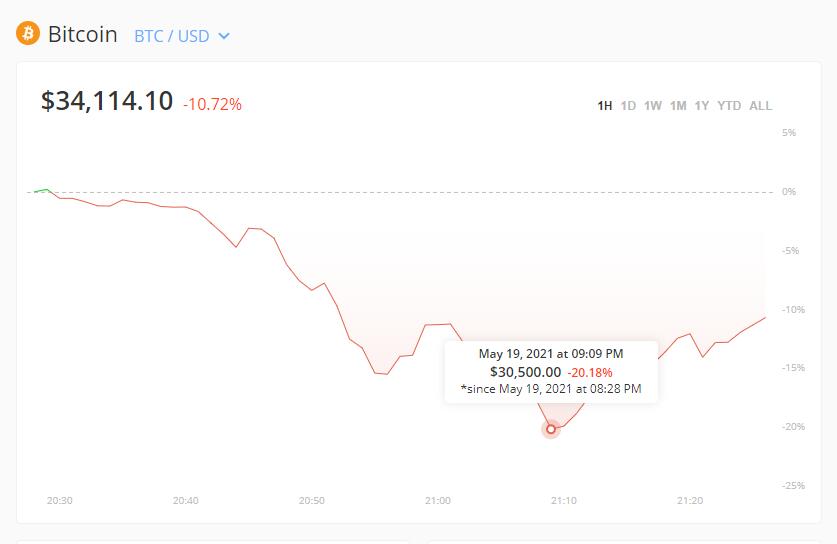This screenshot has height=544, width=837.
Task: Switch chart to 1W range
Action: [653, 106]
